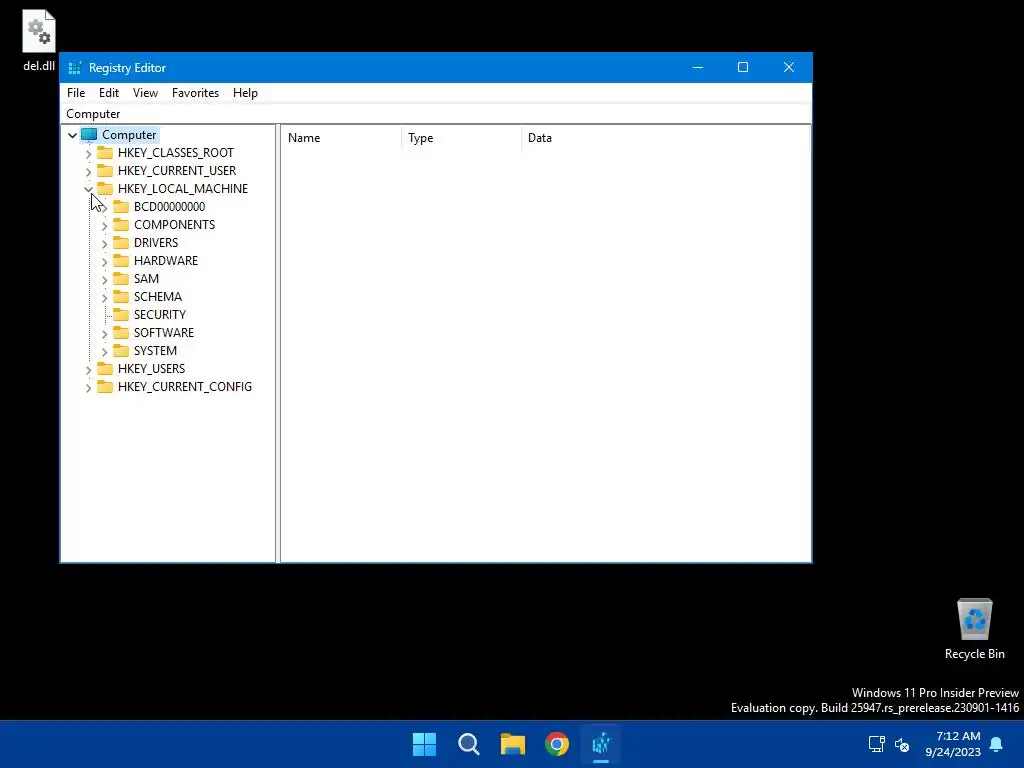Viewport: 1024px width, 768px height.
Task: Maximize the Registry Editor window
Action: pos(743,67)
